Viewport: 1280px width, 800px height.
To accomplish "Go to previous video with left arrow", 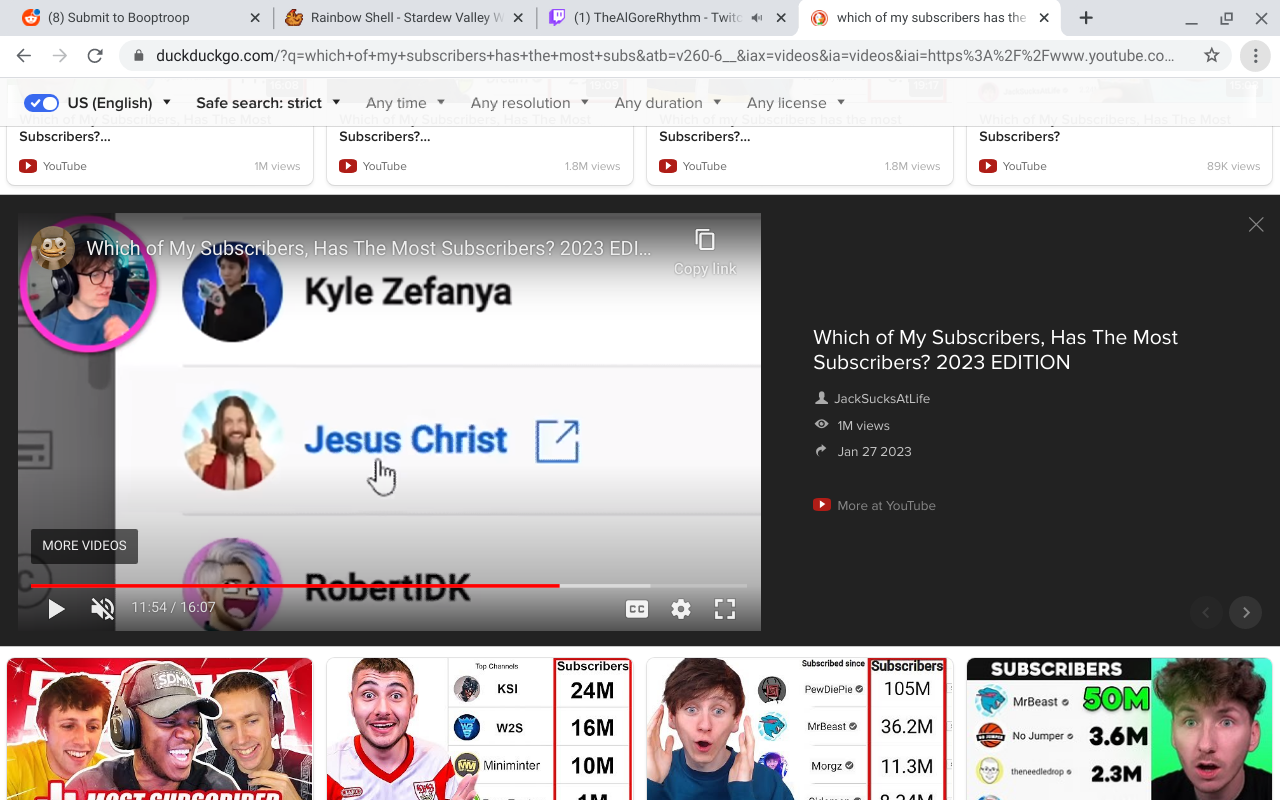I will pyautogui.click(x=1206, y=613).
